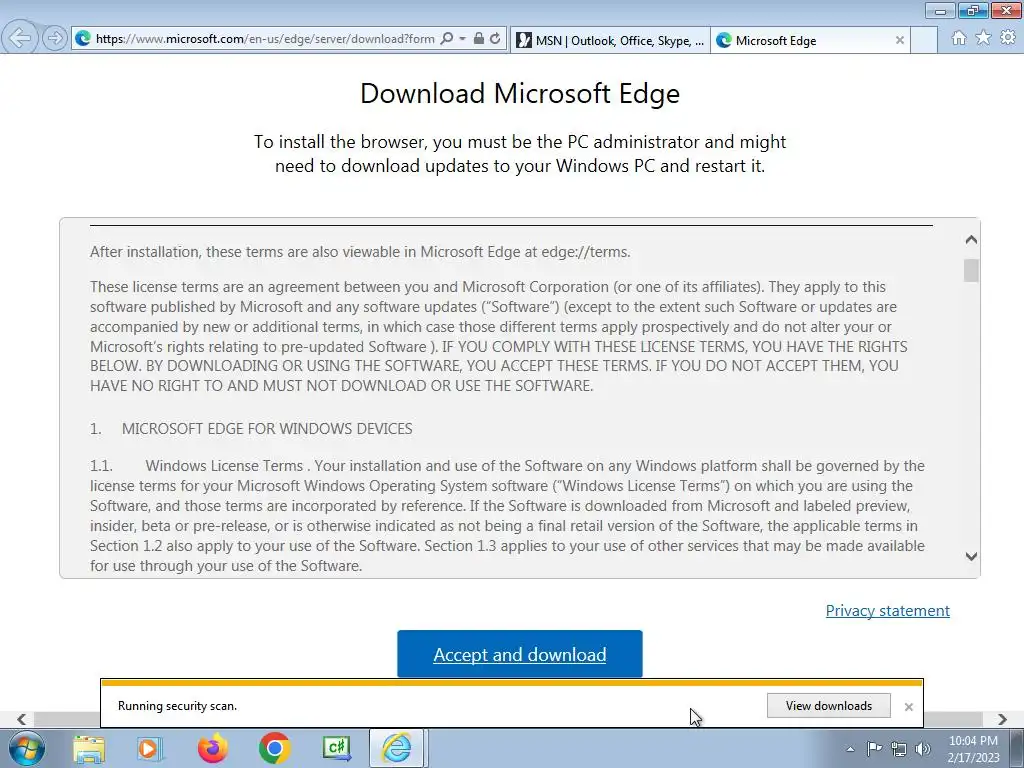Switch to the MSN Outlook tab
Screen dimensions: 1024x768
click(610, 40)
